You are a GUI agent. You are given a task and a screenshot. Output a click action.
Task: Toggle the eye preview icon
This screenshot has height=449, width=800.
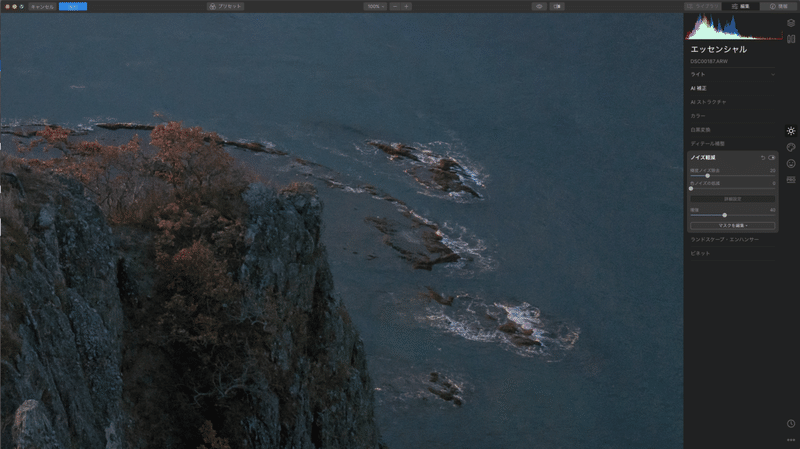coord(539,7)
